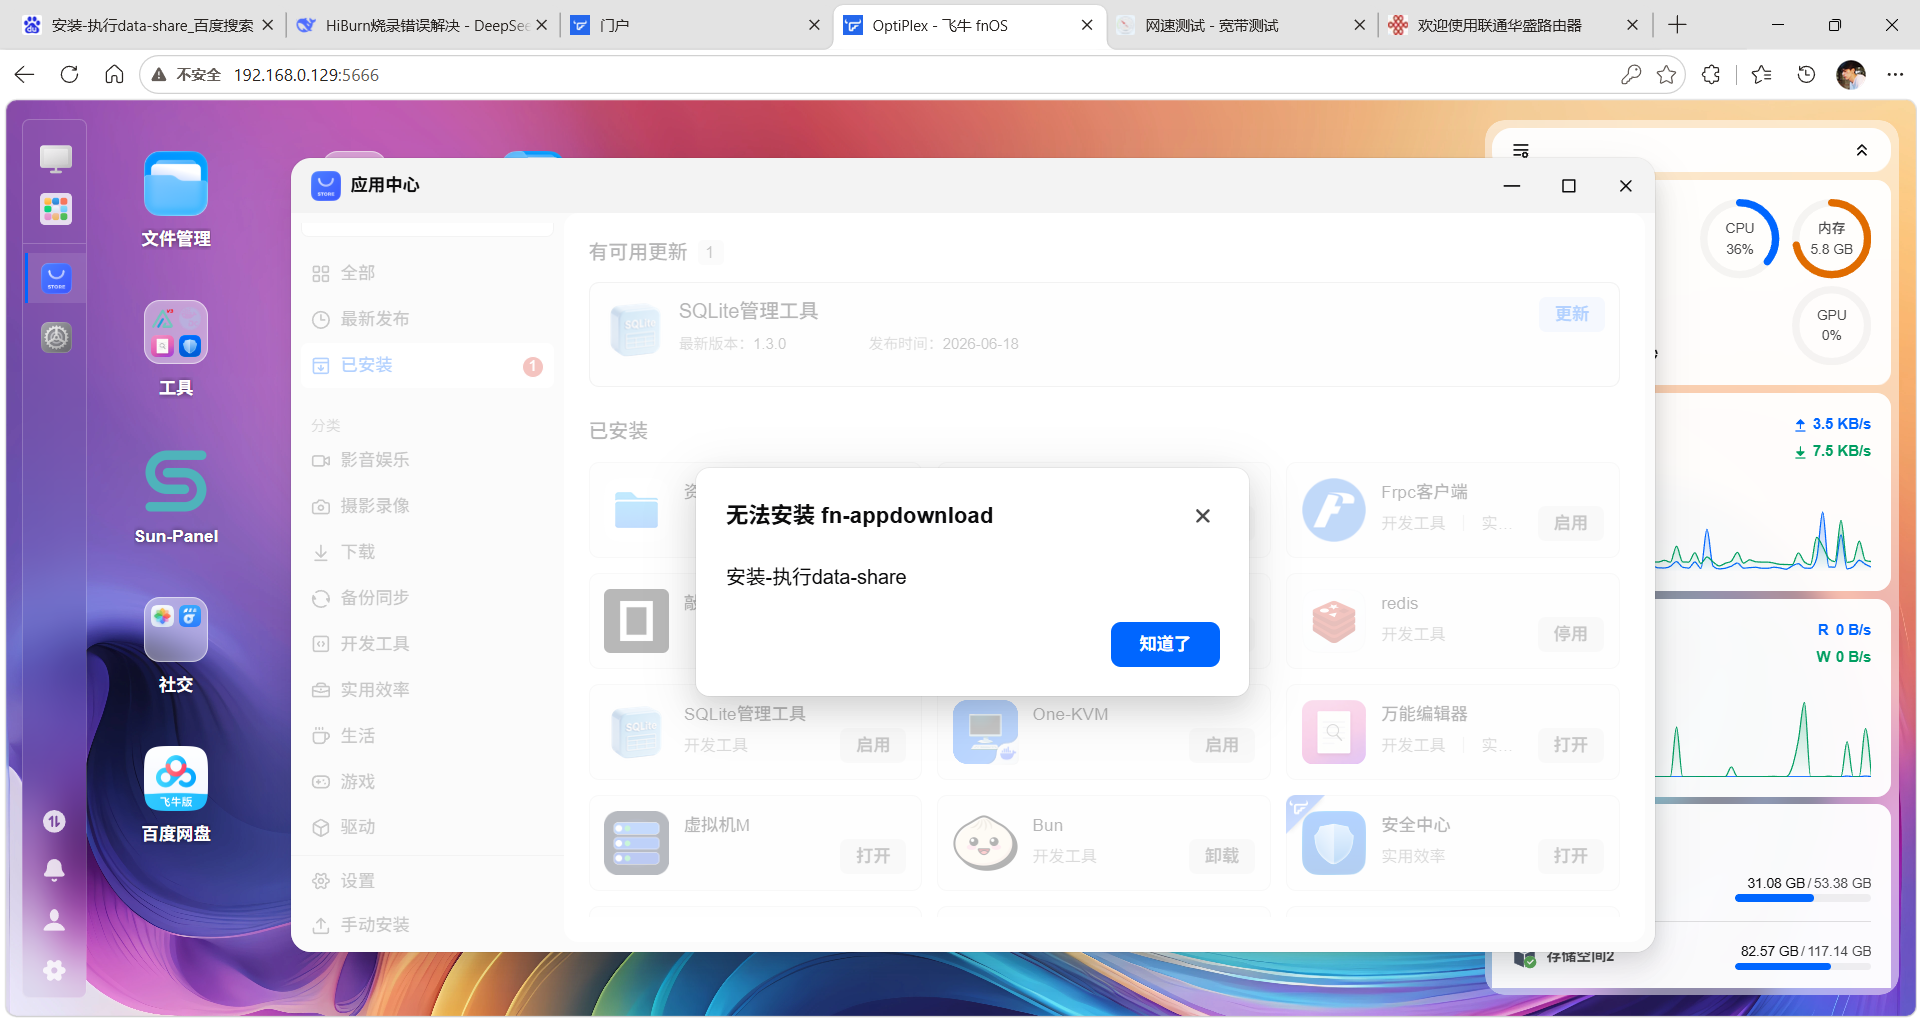Close the 无法安装 error dialog
This screenshot has width=1920, height=1020.
click(1203, 516)
